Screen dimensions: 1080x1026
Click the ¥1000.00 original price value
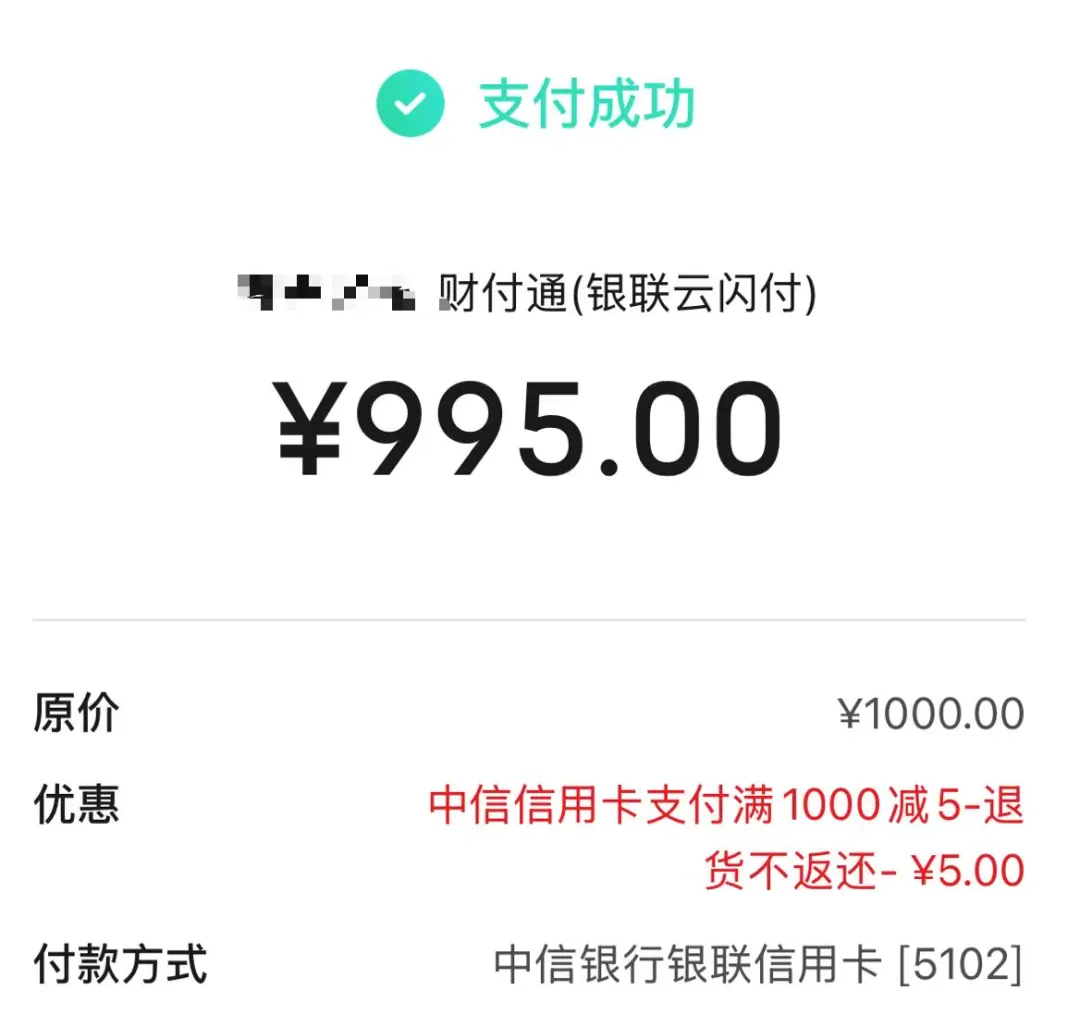[x=930, y=714]
